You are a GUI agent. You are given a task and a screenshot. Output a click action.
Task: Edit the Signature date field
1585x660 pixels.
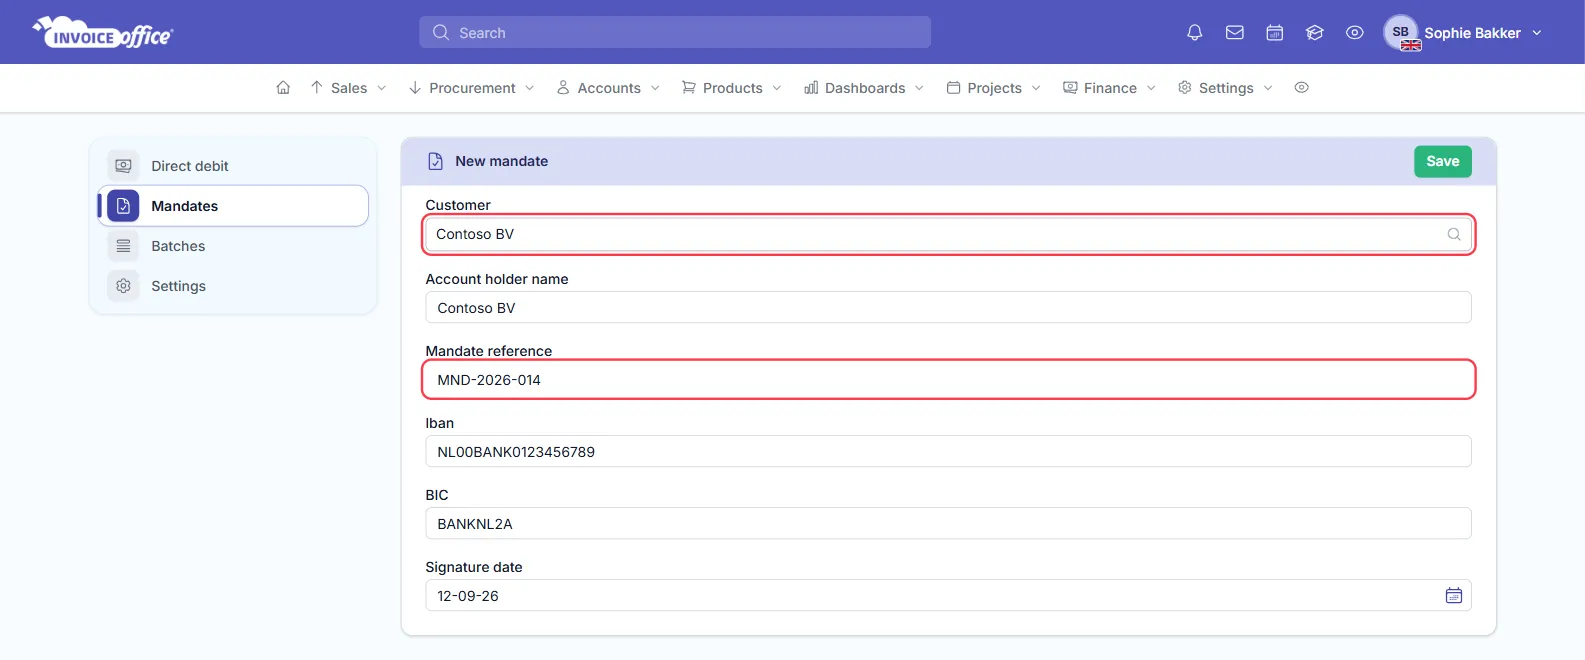pyautogui.click(x=948, y=595)
